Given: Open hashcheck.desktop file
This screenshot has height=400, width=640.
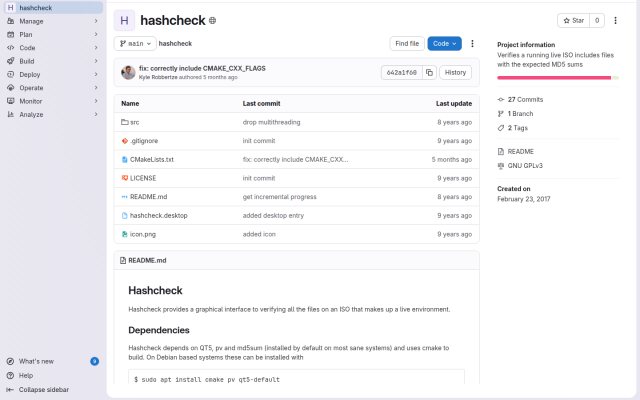Looking at the screenshot, I should [159, 216].
